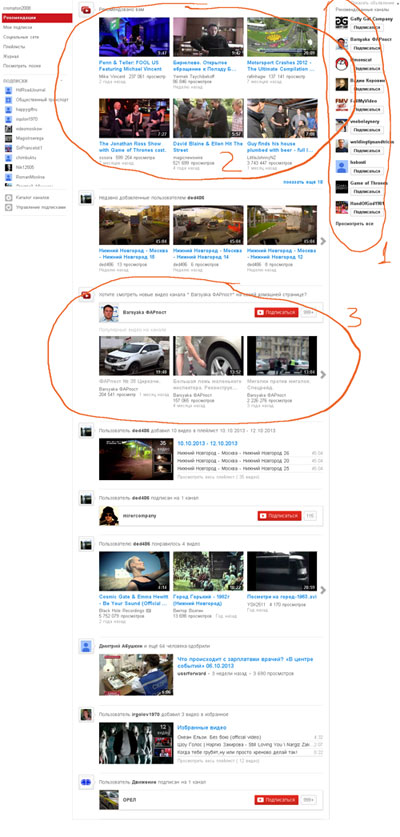Expand more Barsyaka ФАРпост popular videos arrow
Viewport: 400px width, 837px height.
point(322,375)
